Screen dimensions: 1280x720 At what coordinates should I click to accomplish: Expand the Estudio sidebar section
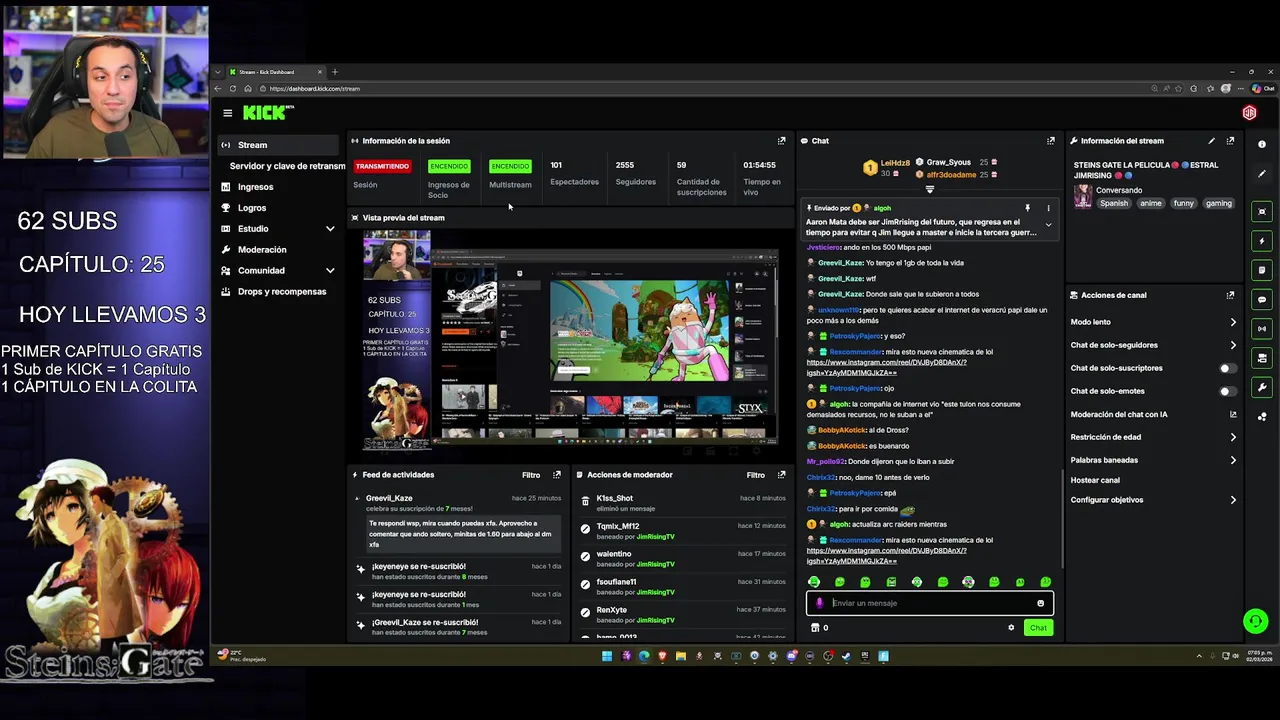(330, 229)
